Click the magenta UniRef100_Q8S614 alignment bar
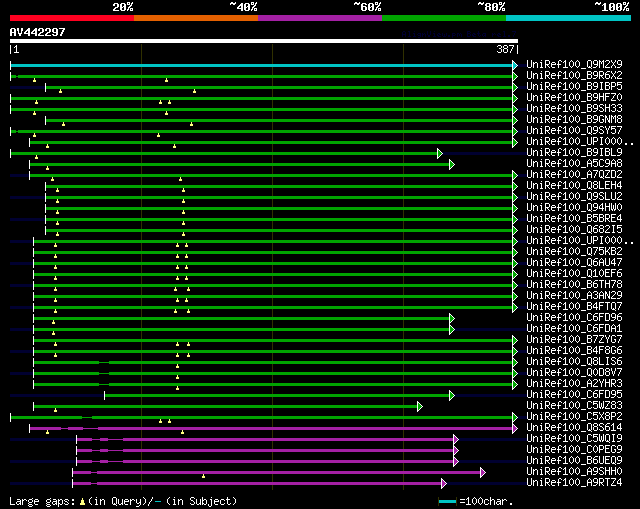This screenshot has width=640, height=509. click(x=271, y=429)
